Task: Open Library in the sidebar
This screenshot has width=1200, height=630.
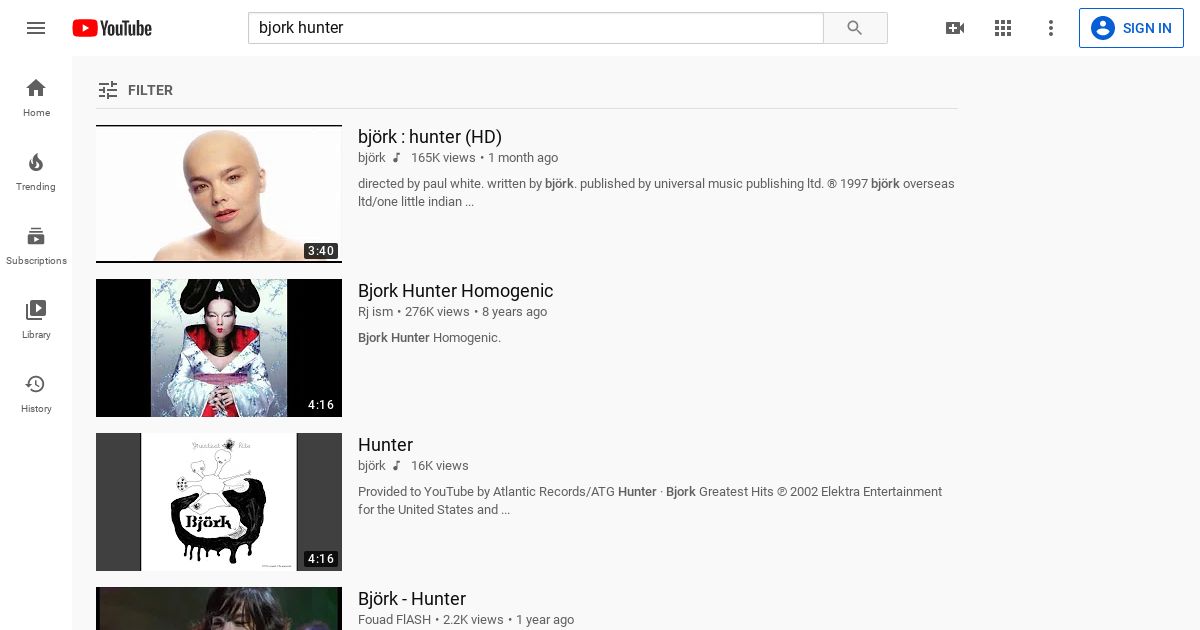Action: pyautogui.click(x=36, y=319)
